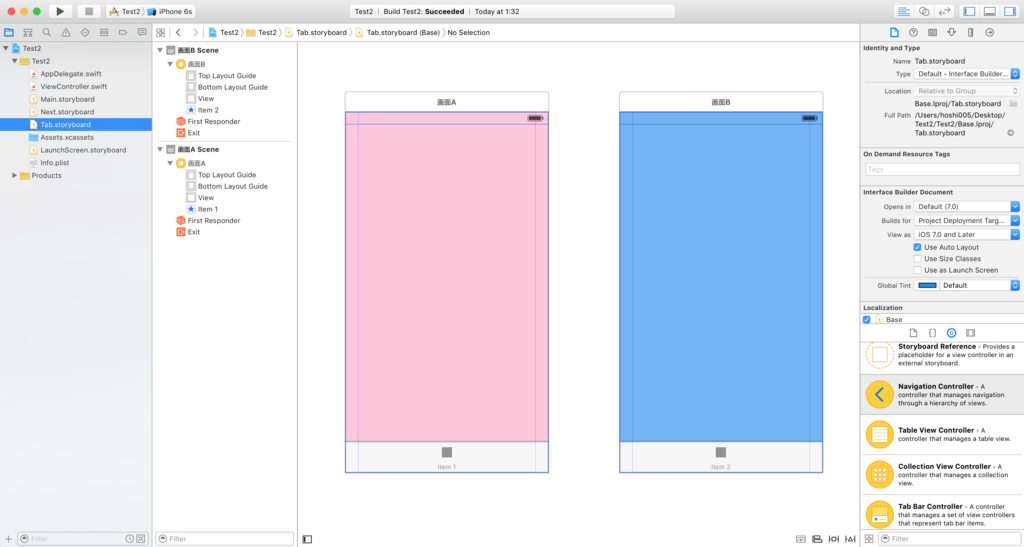
Task: Enable Use Size Classes checkbox
Action: point(918,258)
